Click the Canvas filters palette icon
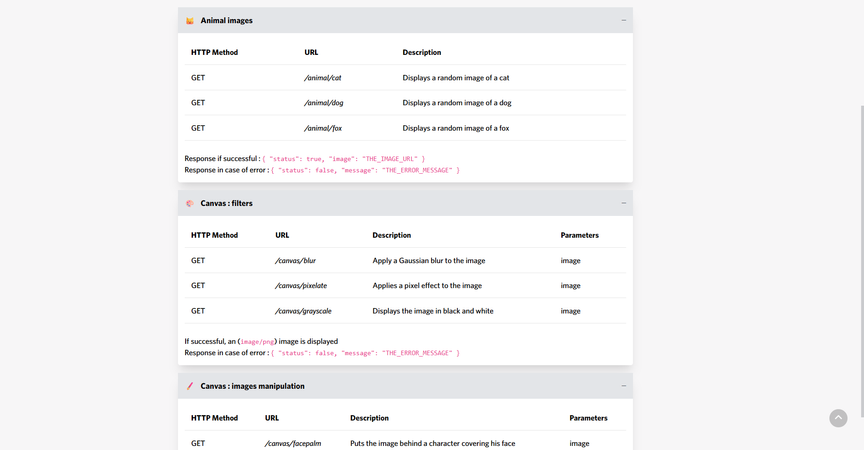This screenshot has width=864, height=450. pos(190,203)
